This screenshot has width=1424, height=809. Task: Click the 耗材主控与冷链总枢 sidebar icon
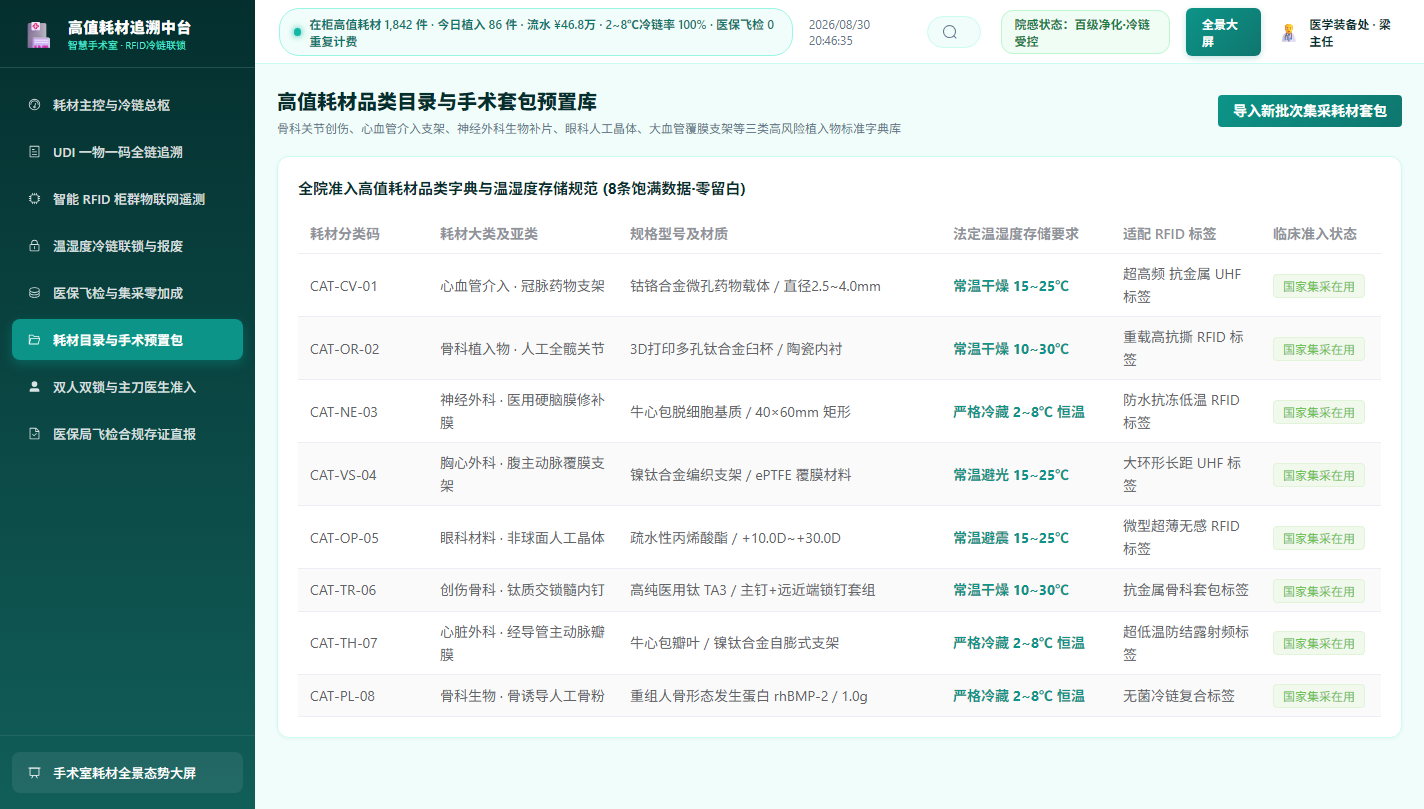(35, 105)
